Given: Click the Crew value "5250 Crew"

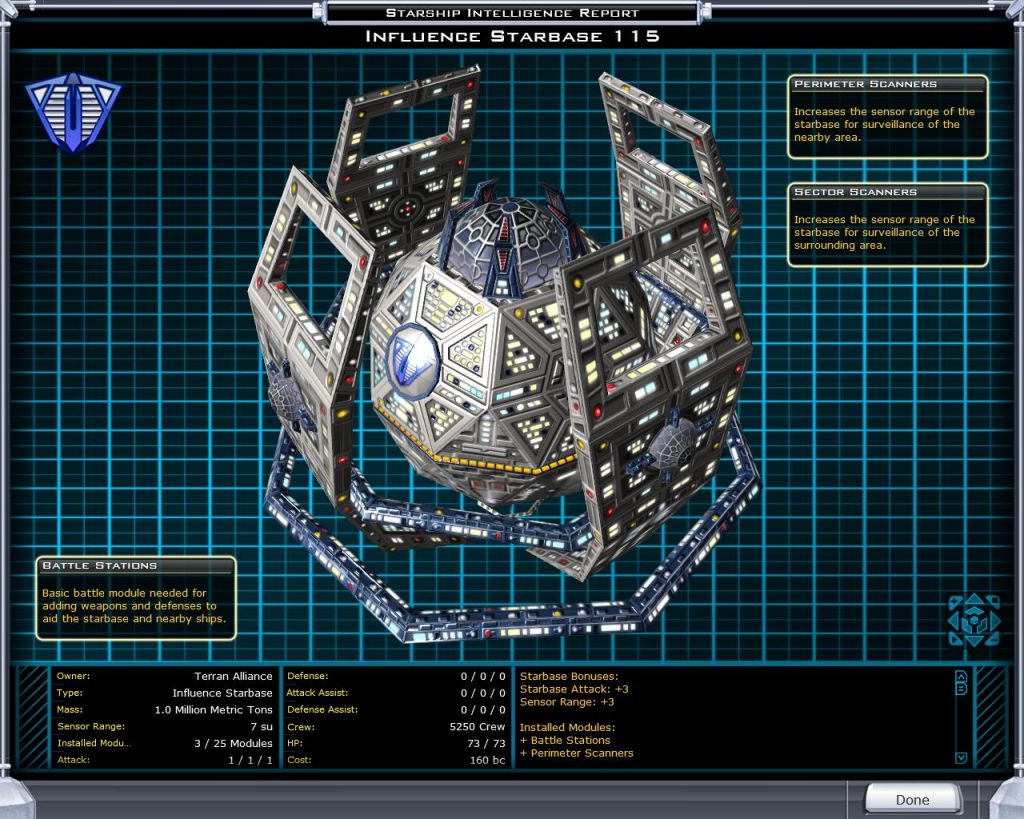Looking at the screenshot, I should tap(477, 726).
